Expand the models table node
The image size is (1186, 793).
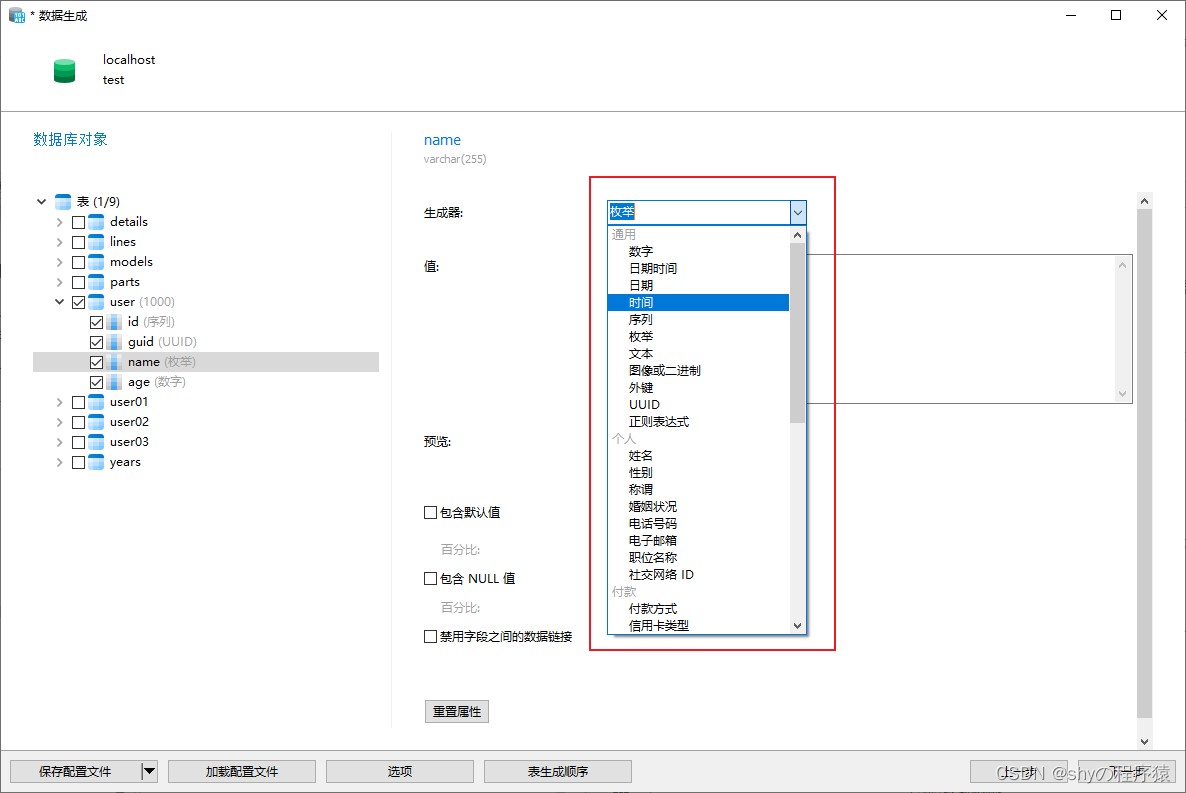click(x=60, y=263)
